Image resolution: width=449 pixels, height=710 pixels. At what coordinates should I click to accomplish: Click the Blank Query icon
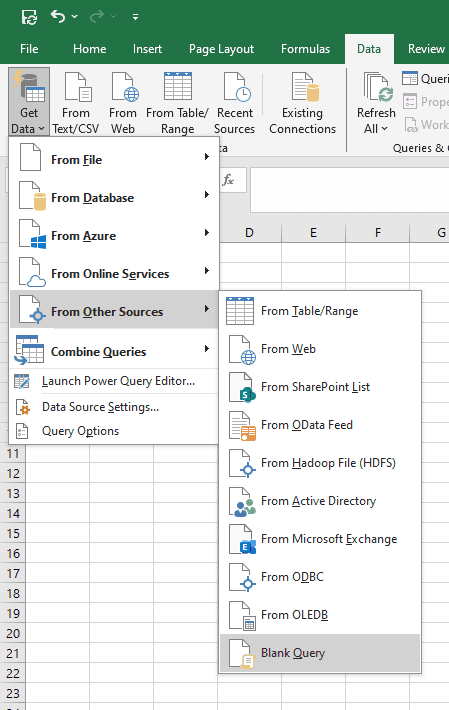pyautogui.click(x=242, y=653)
